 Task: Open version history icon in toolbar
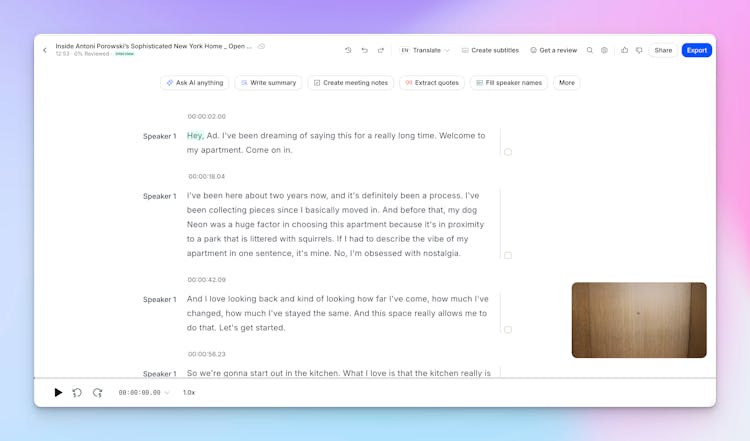click(x=348, y=50)
